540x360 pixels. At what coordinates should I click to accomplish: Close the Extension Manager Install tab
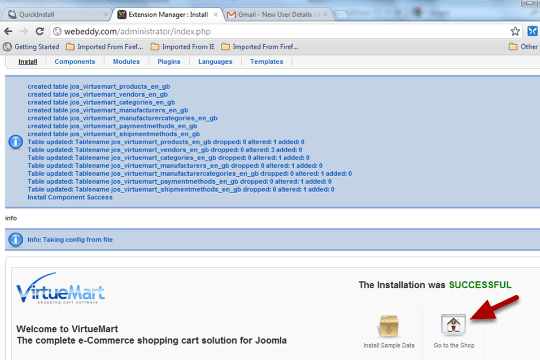(216, 14)
